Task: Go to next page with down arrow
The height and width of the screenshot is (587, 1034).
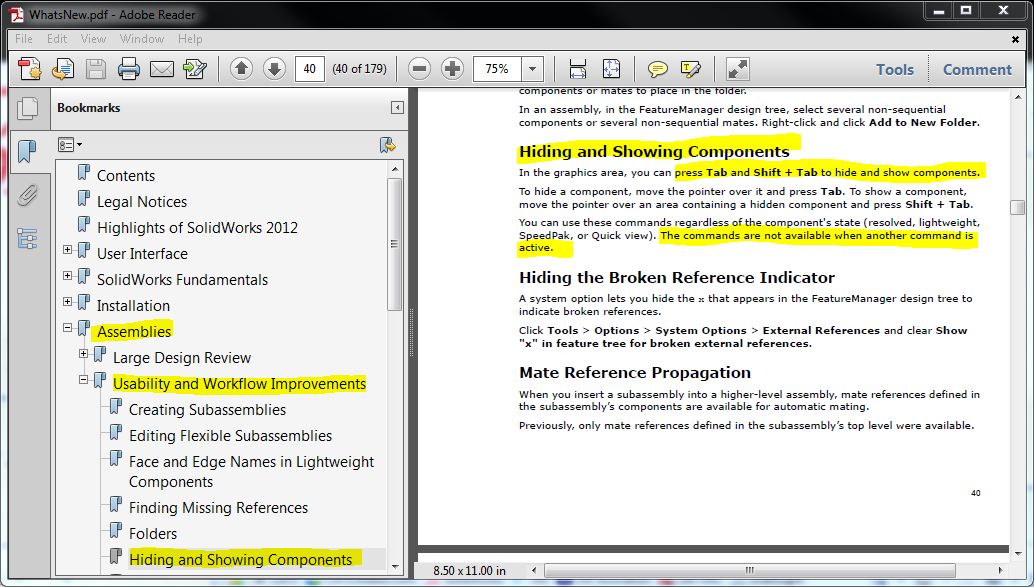Action: click(x=274, y=69)
